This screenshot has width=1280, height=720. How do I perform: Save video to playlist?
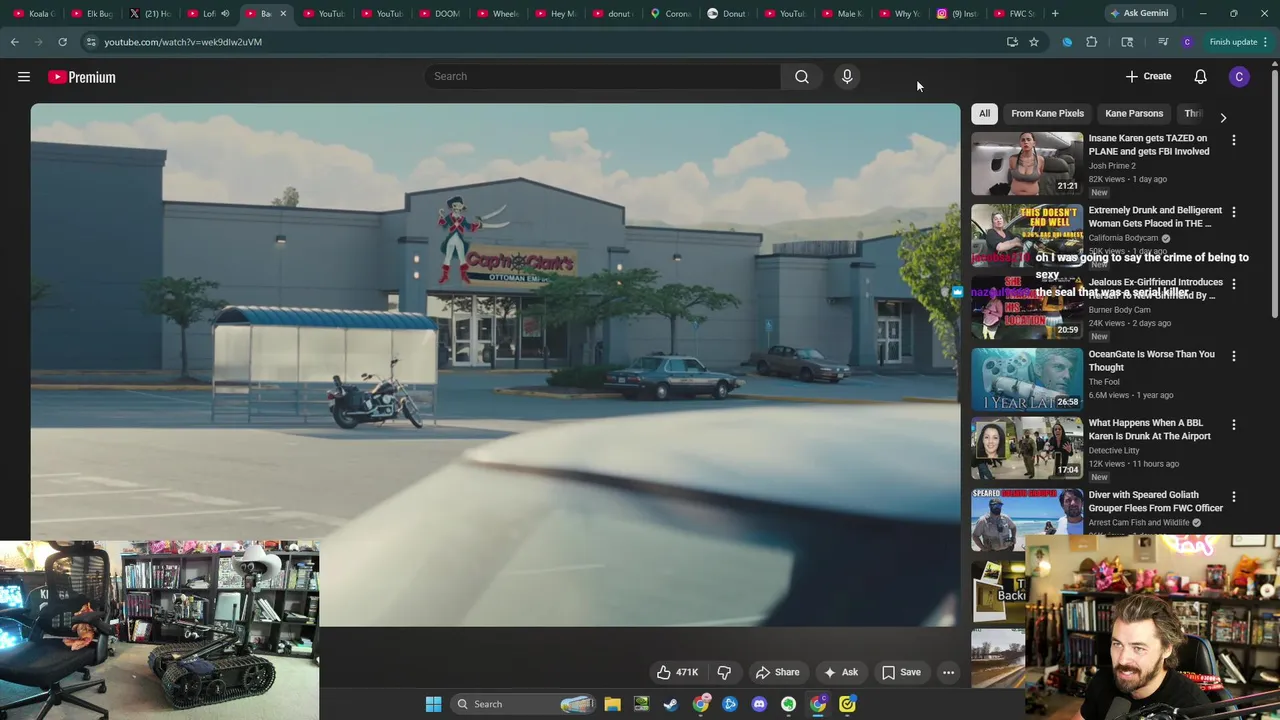(901, 672)
